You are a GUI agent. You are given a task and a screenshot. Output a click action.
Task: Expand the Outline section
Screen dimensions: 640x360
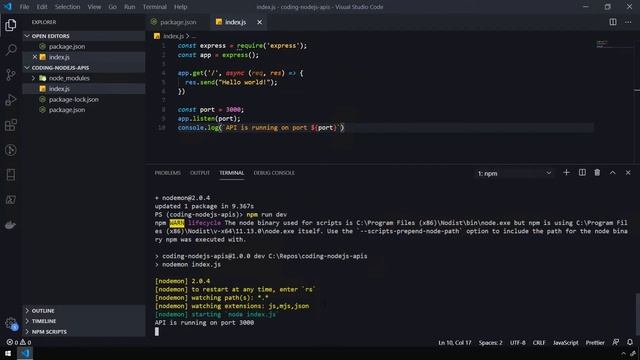(84, 311)
